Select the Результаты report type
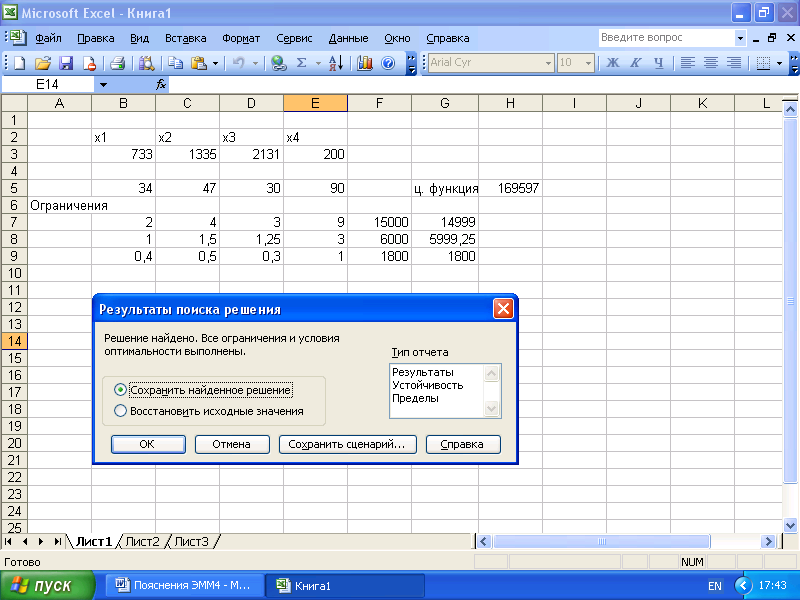This screenshot has height=600, width=800. (x=422, y=372)
